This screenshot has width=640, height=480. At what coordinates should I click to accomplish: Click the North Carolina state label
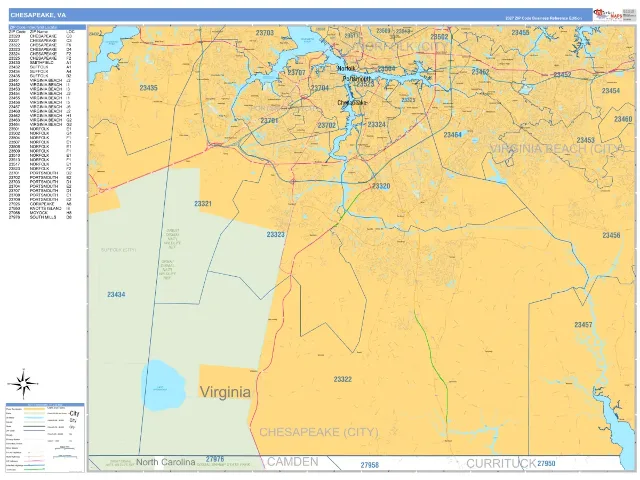[x=166, y=462]
